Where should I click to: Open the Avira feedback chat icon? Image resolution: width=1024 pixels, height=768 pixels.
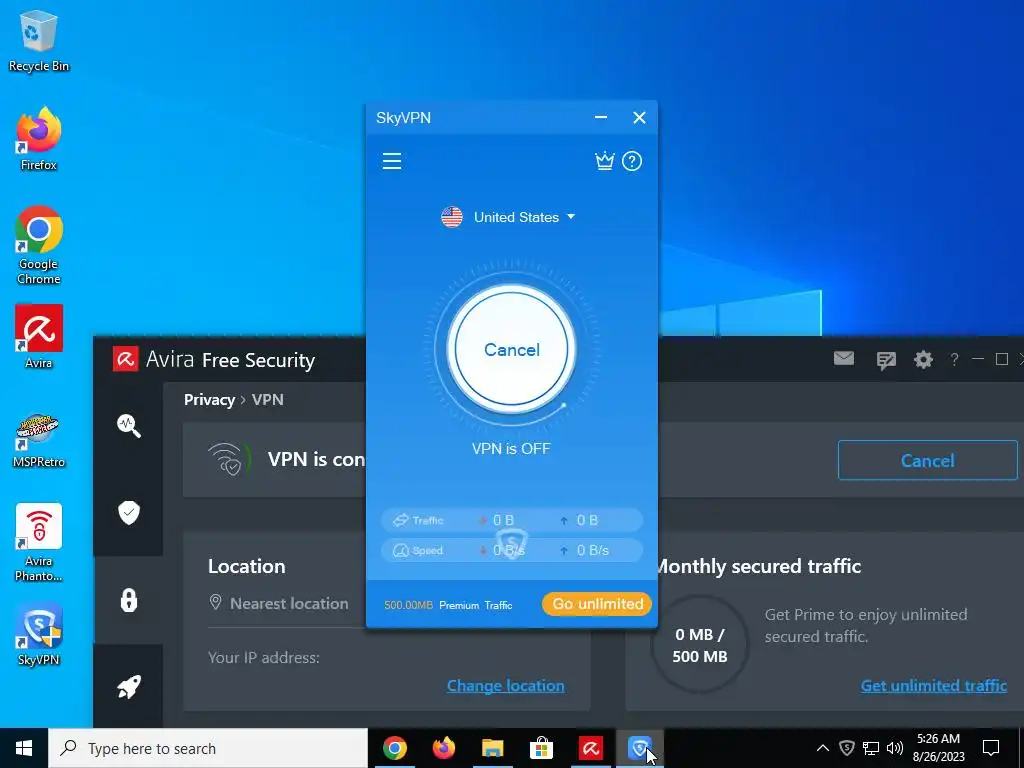point(886,360)
